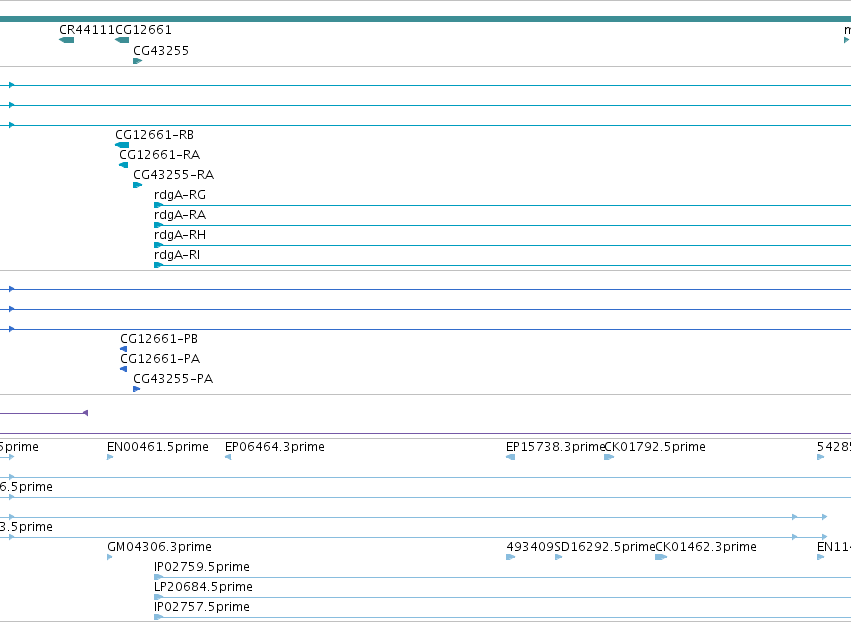Open the CG12661-RA transcript label
The image size is (851, 622).
pyautogui.click(x=160, y=155)
